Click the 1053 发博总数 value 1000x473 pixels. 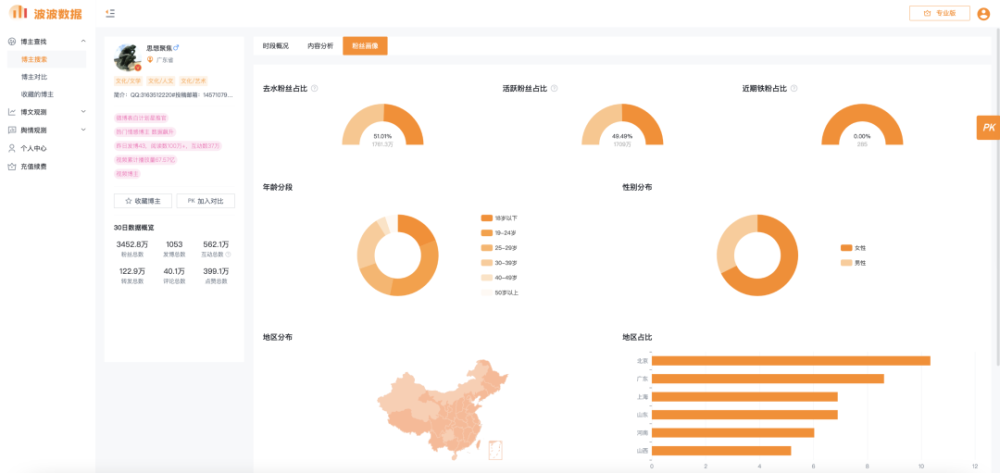[x=174, y=244]
